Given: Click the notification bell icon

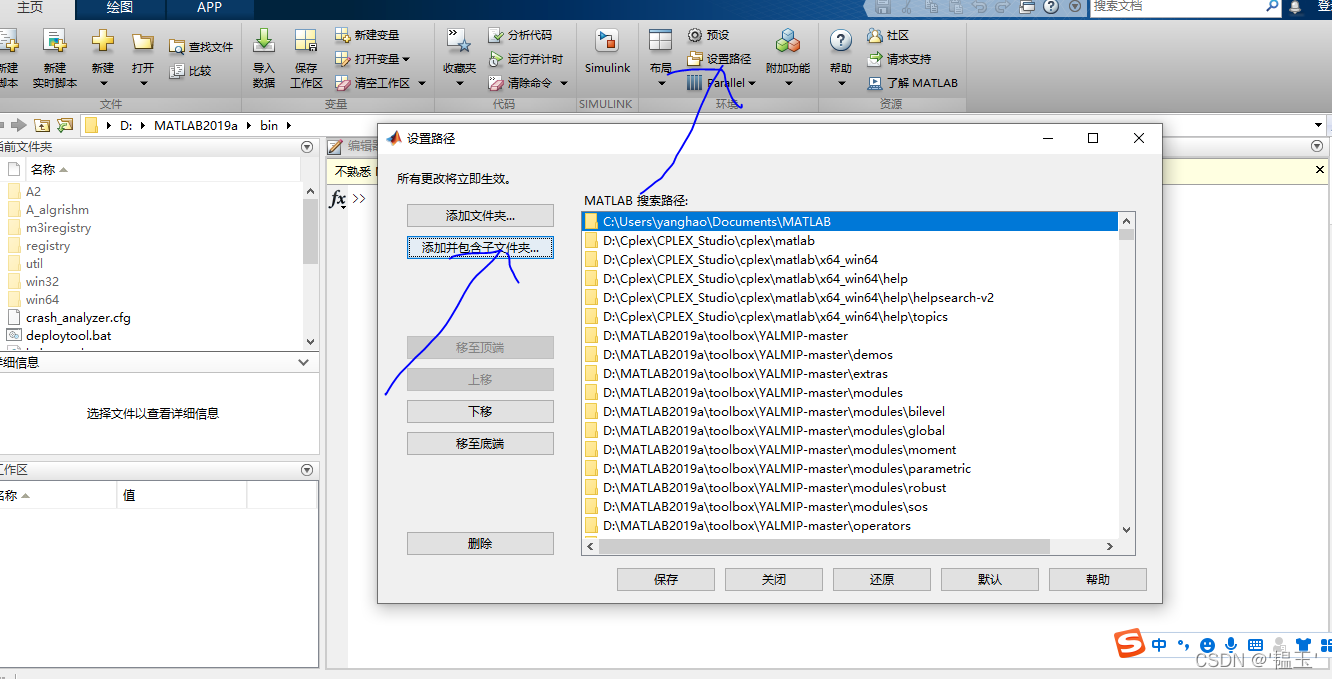Looking at the screenshot, I should [1296, 6].
